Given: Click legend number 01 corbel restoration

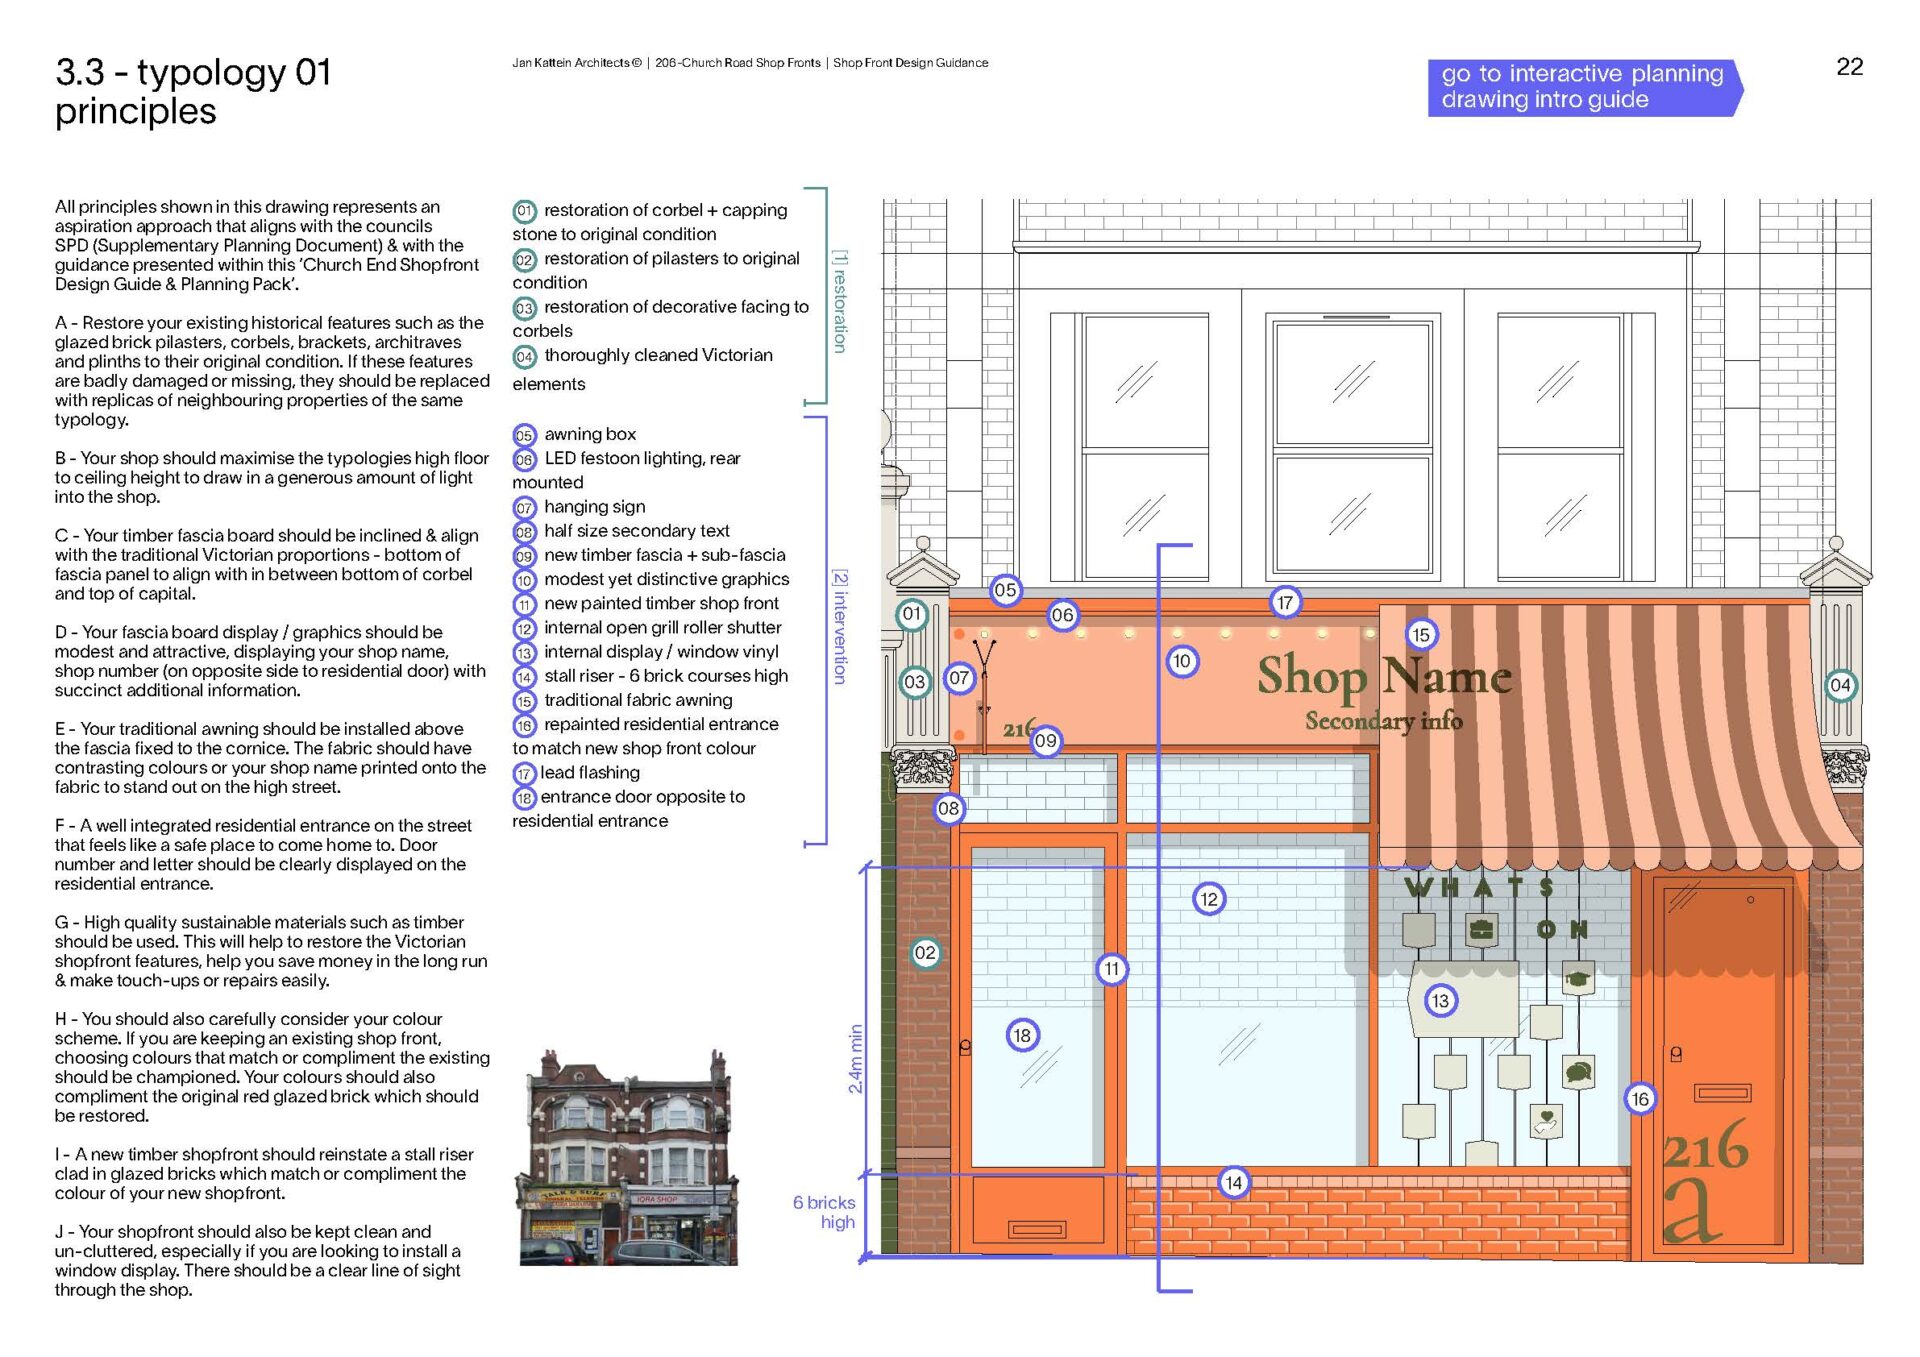Looking at the screenshot, I should (x=524, y=211).
